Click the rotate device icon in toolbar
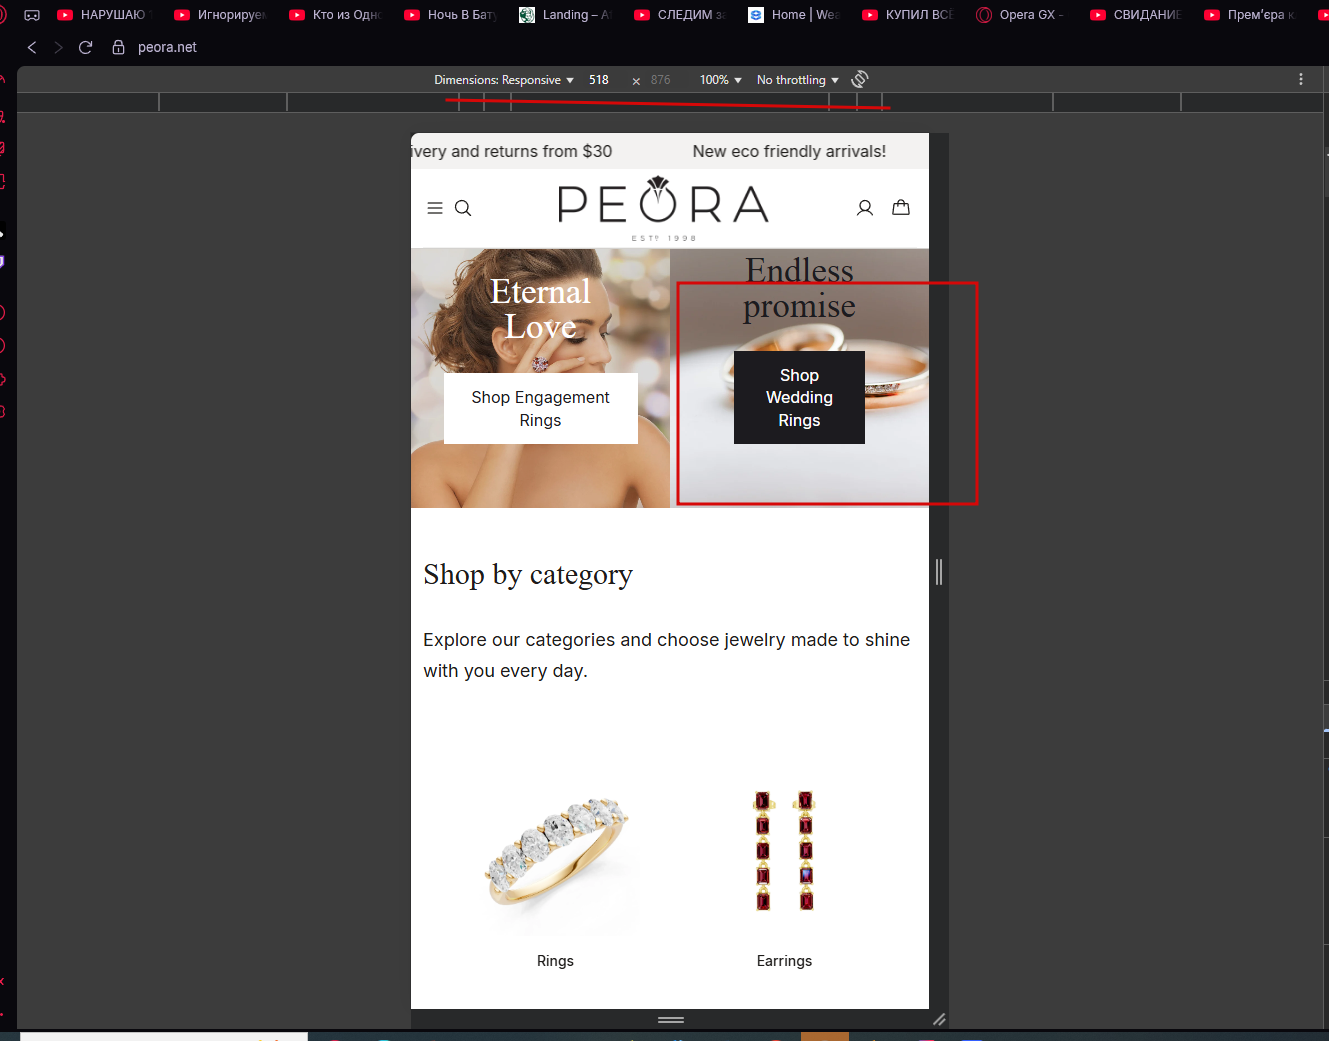This screenshot has height=1041, width=1329. (860, 79)
